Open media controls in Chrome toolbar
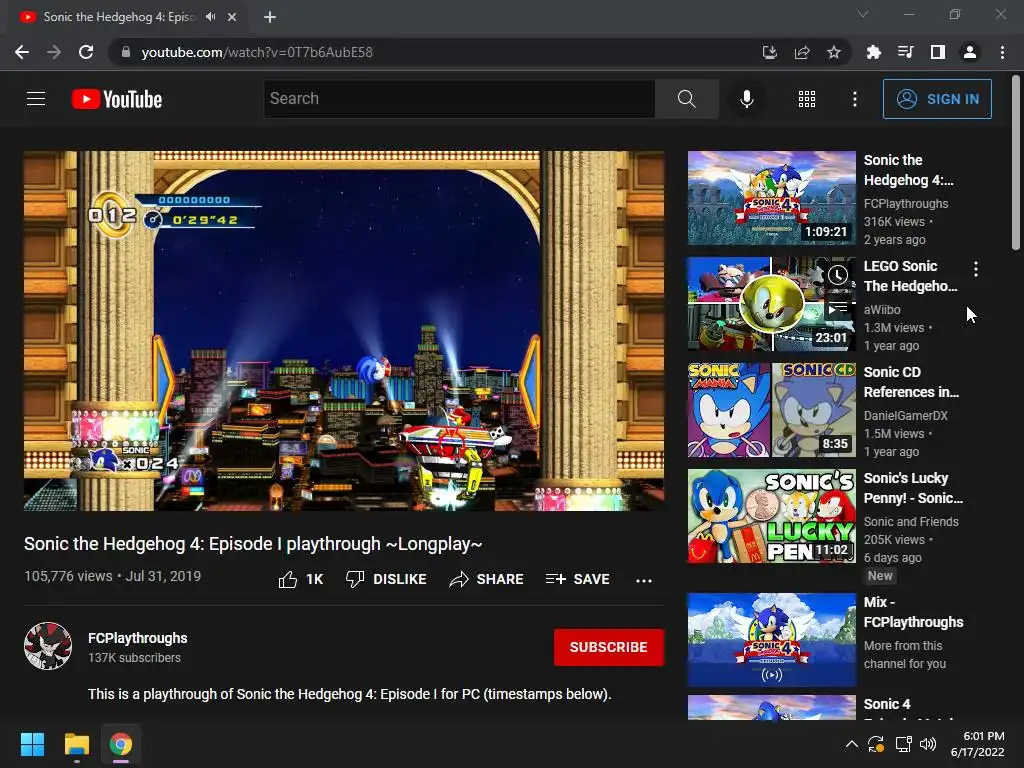This screenshot has height=768, width=1024. coord(905,52)
